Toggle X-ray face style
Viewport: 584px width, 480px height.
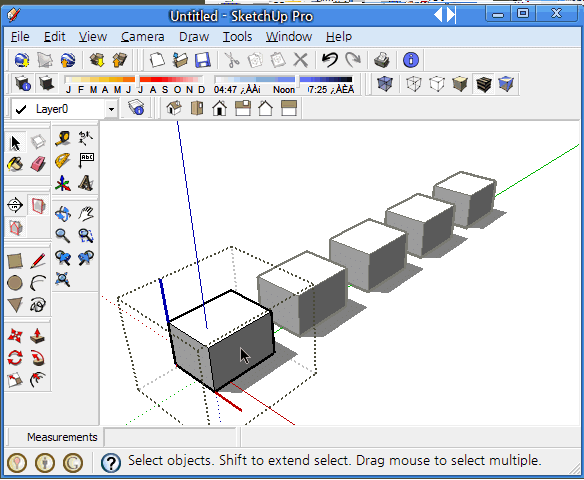pos(384,83)
